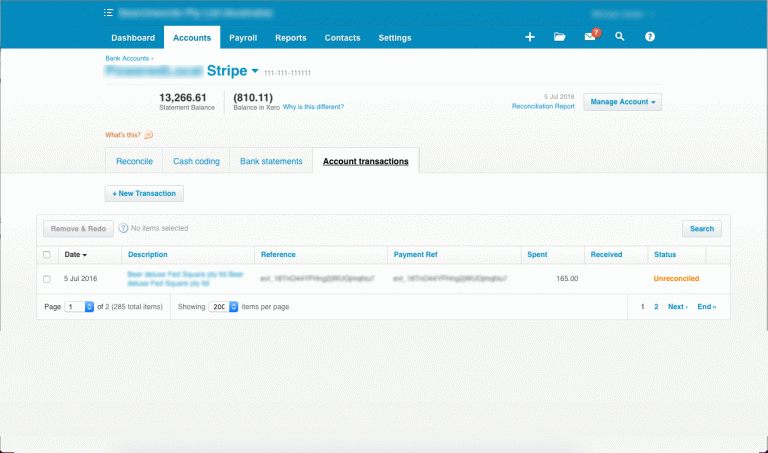Viewport: 768px width, 453px height.
Task: Click the What's this speech bubble icon
Action: [149, 135]
